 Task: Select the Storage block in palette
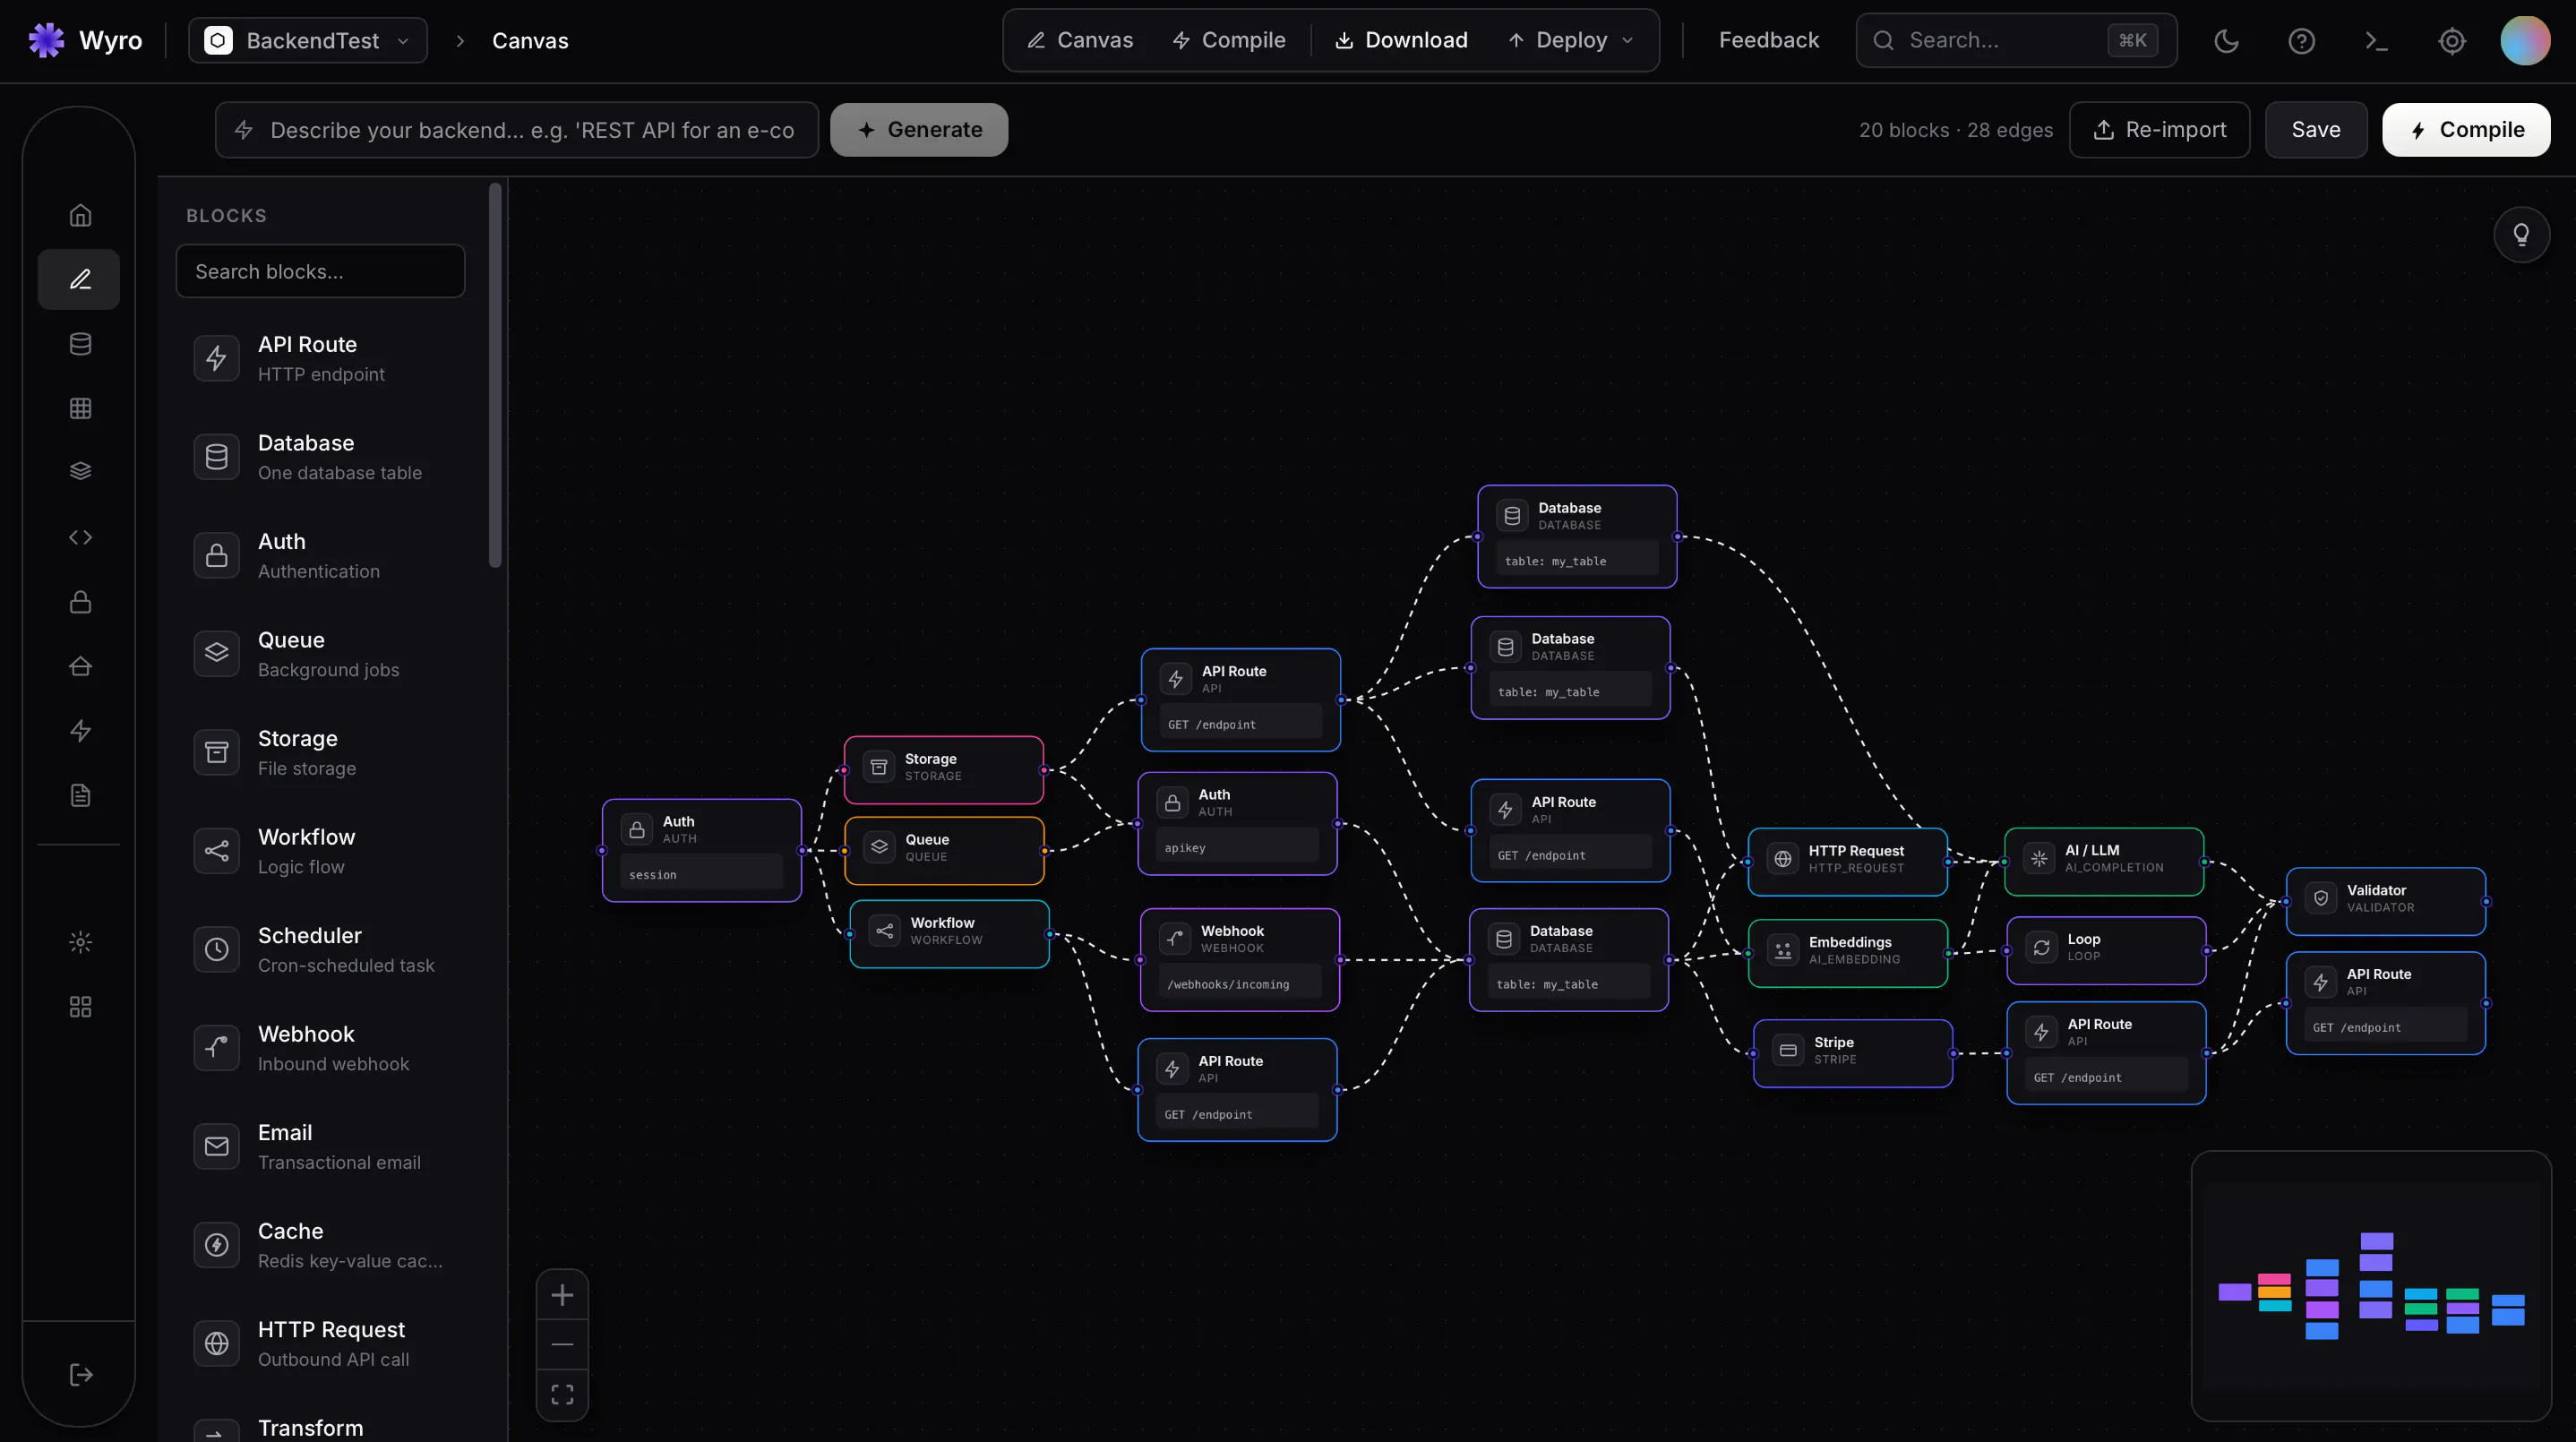[x=320, y=752]
